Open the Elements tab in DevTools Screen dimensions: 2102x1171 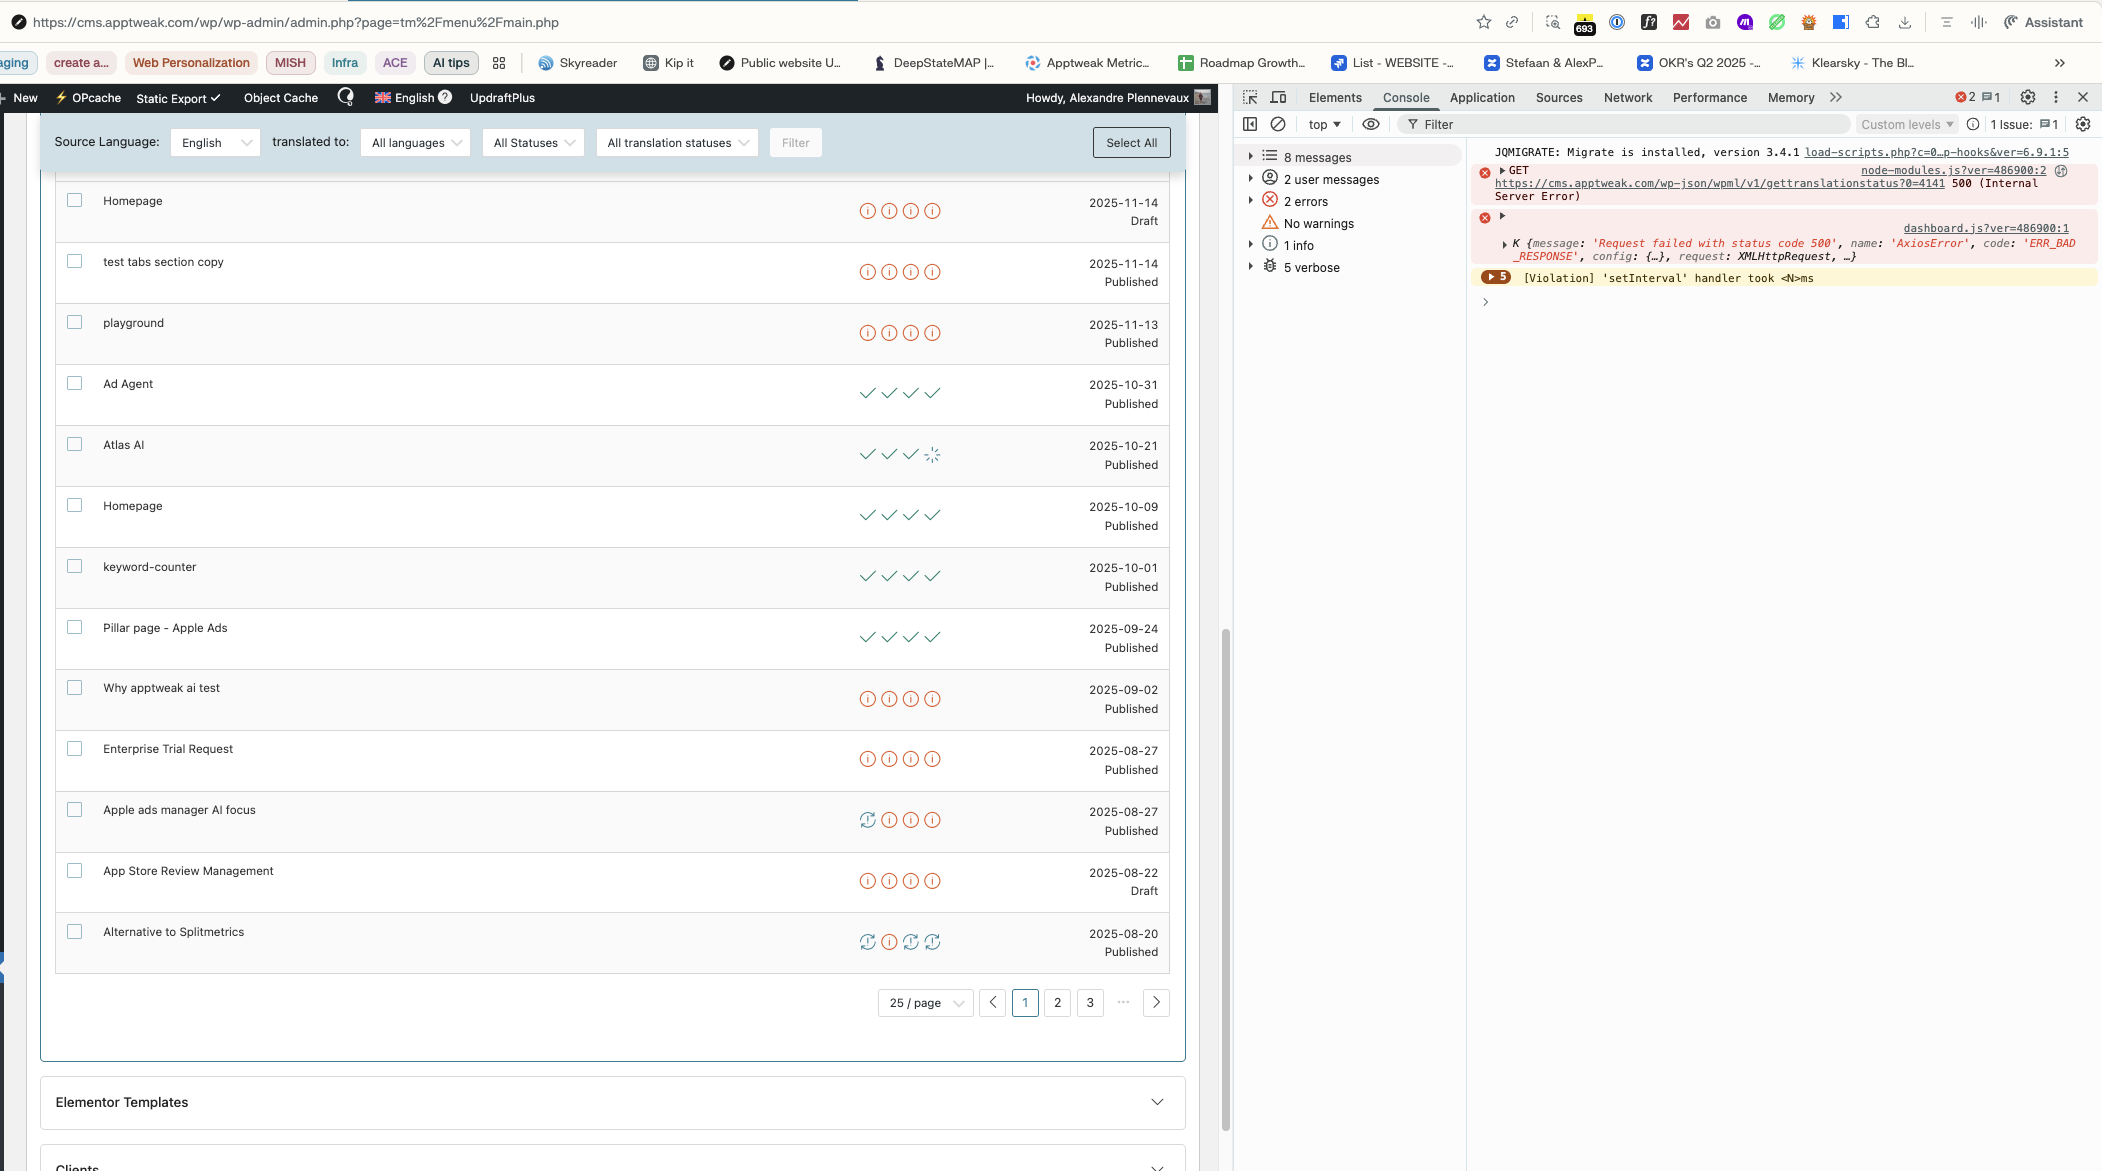point(1334,97)
